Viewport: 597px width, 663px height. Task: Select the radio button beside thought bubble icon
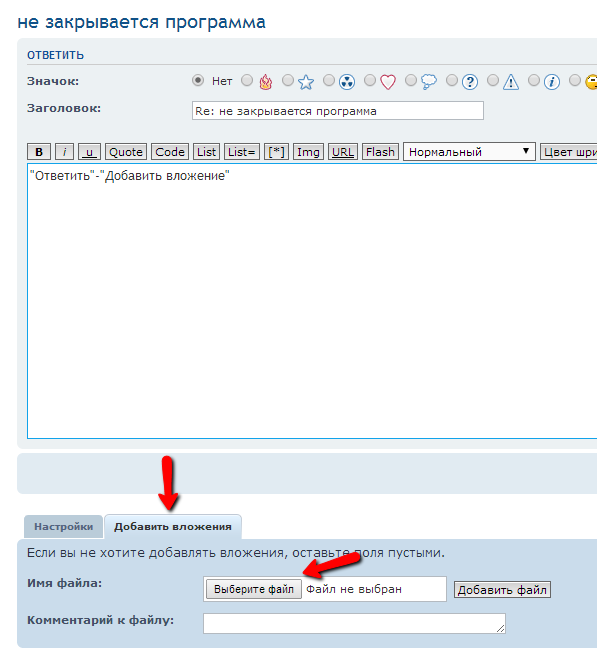pyautogui.click(x=411, y=80)
